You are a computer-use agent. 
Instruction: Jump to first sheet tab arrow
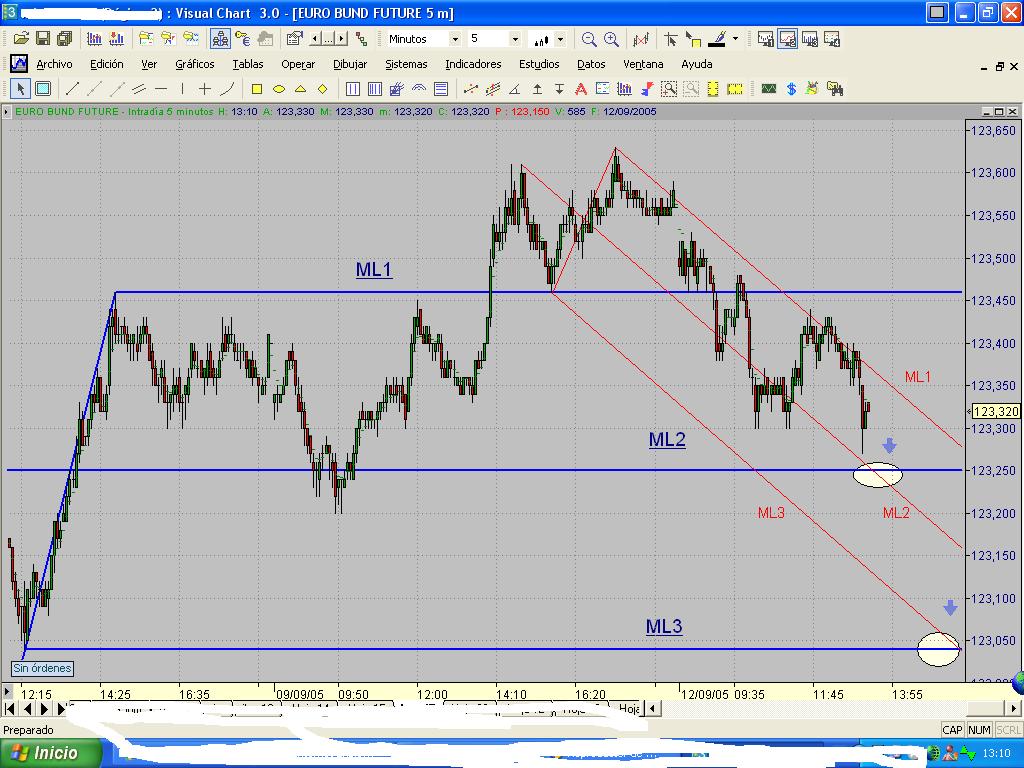tap(10, 708)
